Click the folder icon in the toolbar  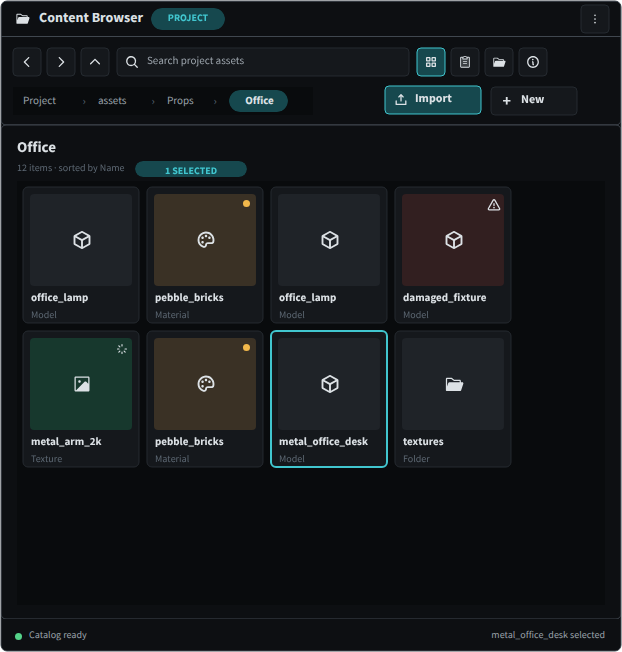[x=499, y=62]
